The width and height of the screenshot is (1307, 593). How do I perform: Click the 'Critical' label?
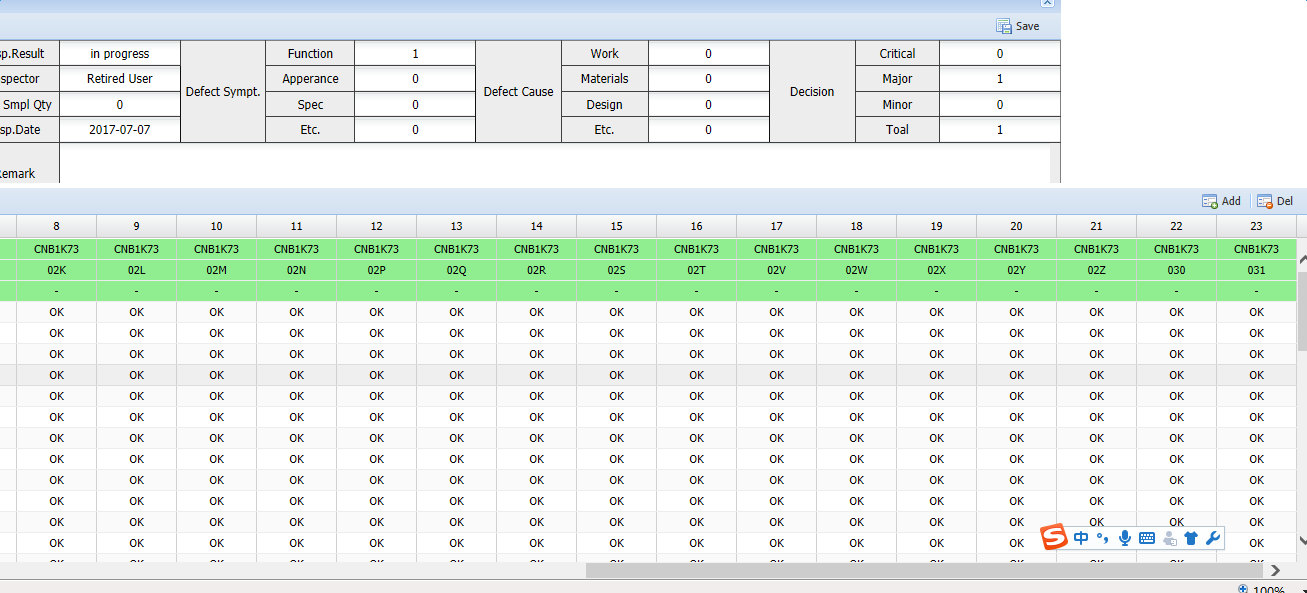point(897,53)
